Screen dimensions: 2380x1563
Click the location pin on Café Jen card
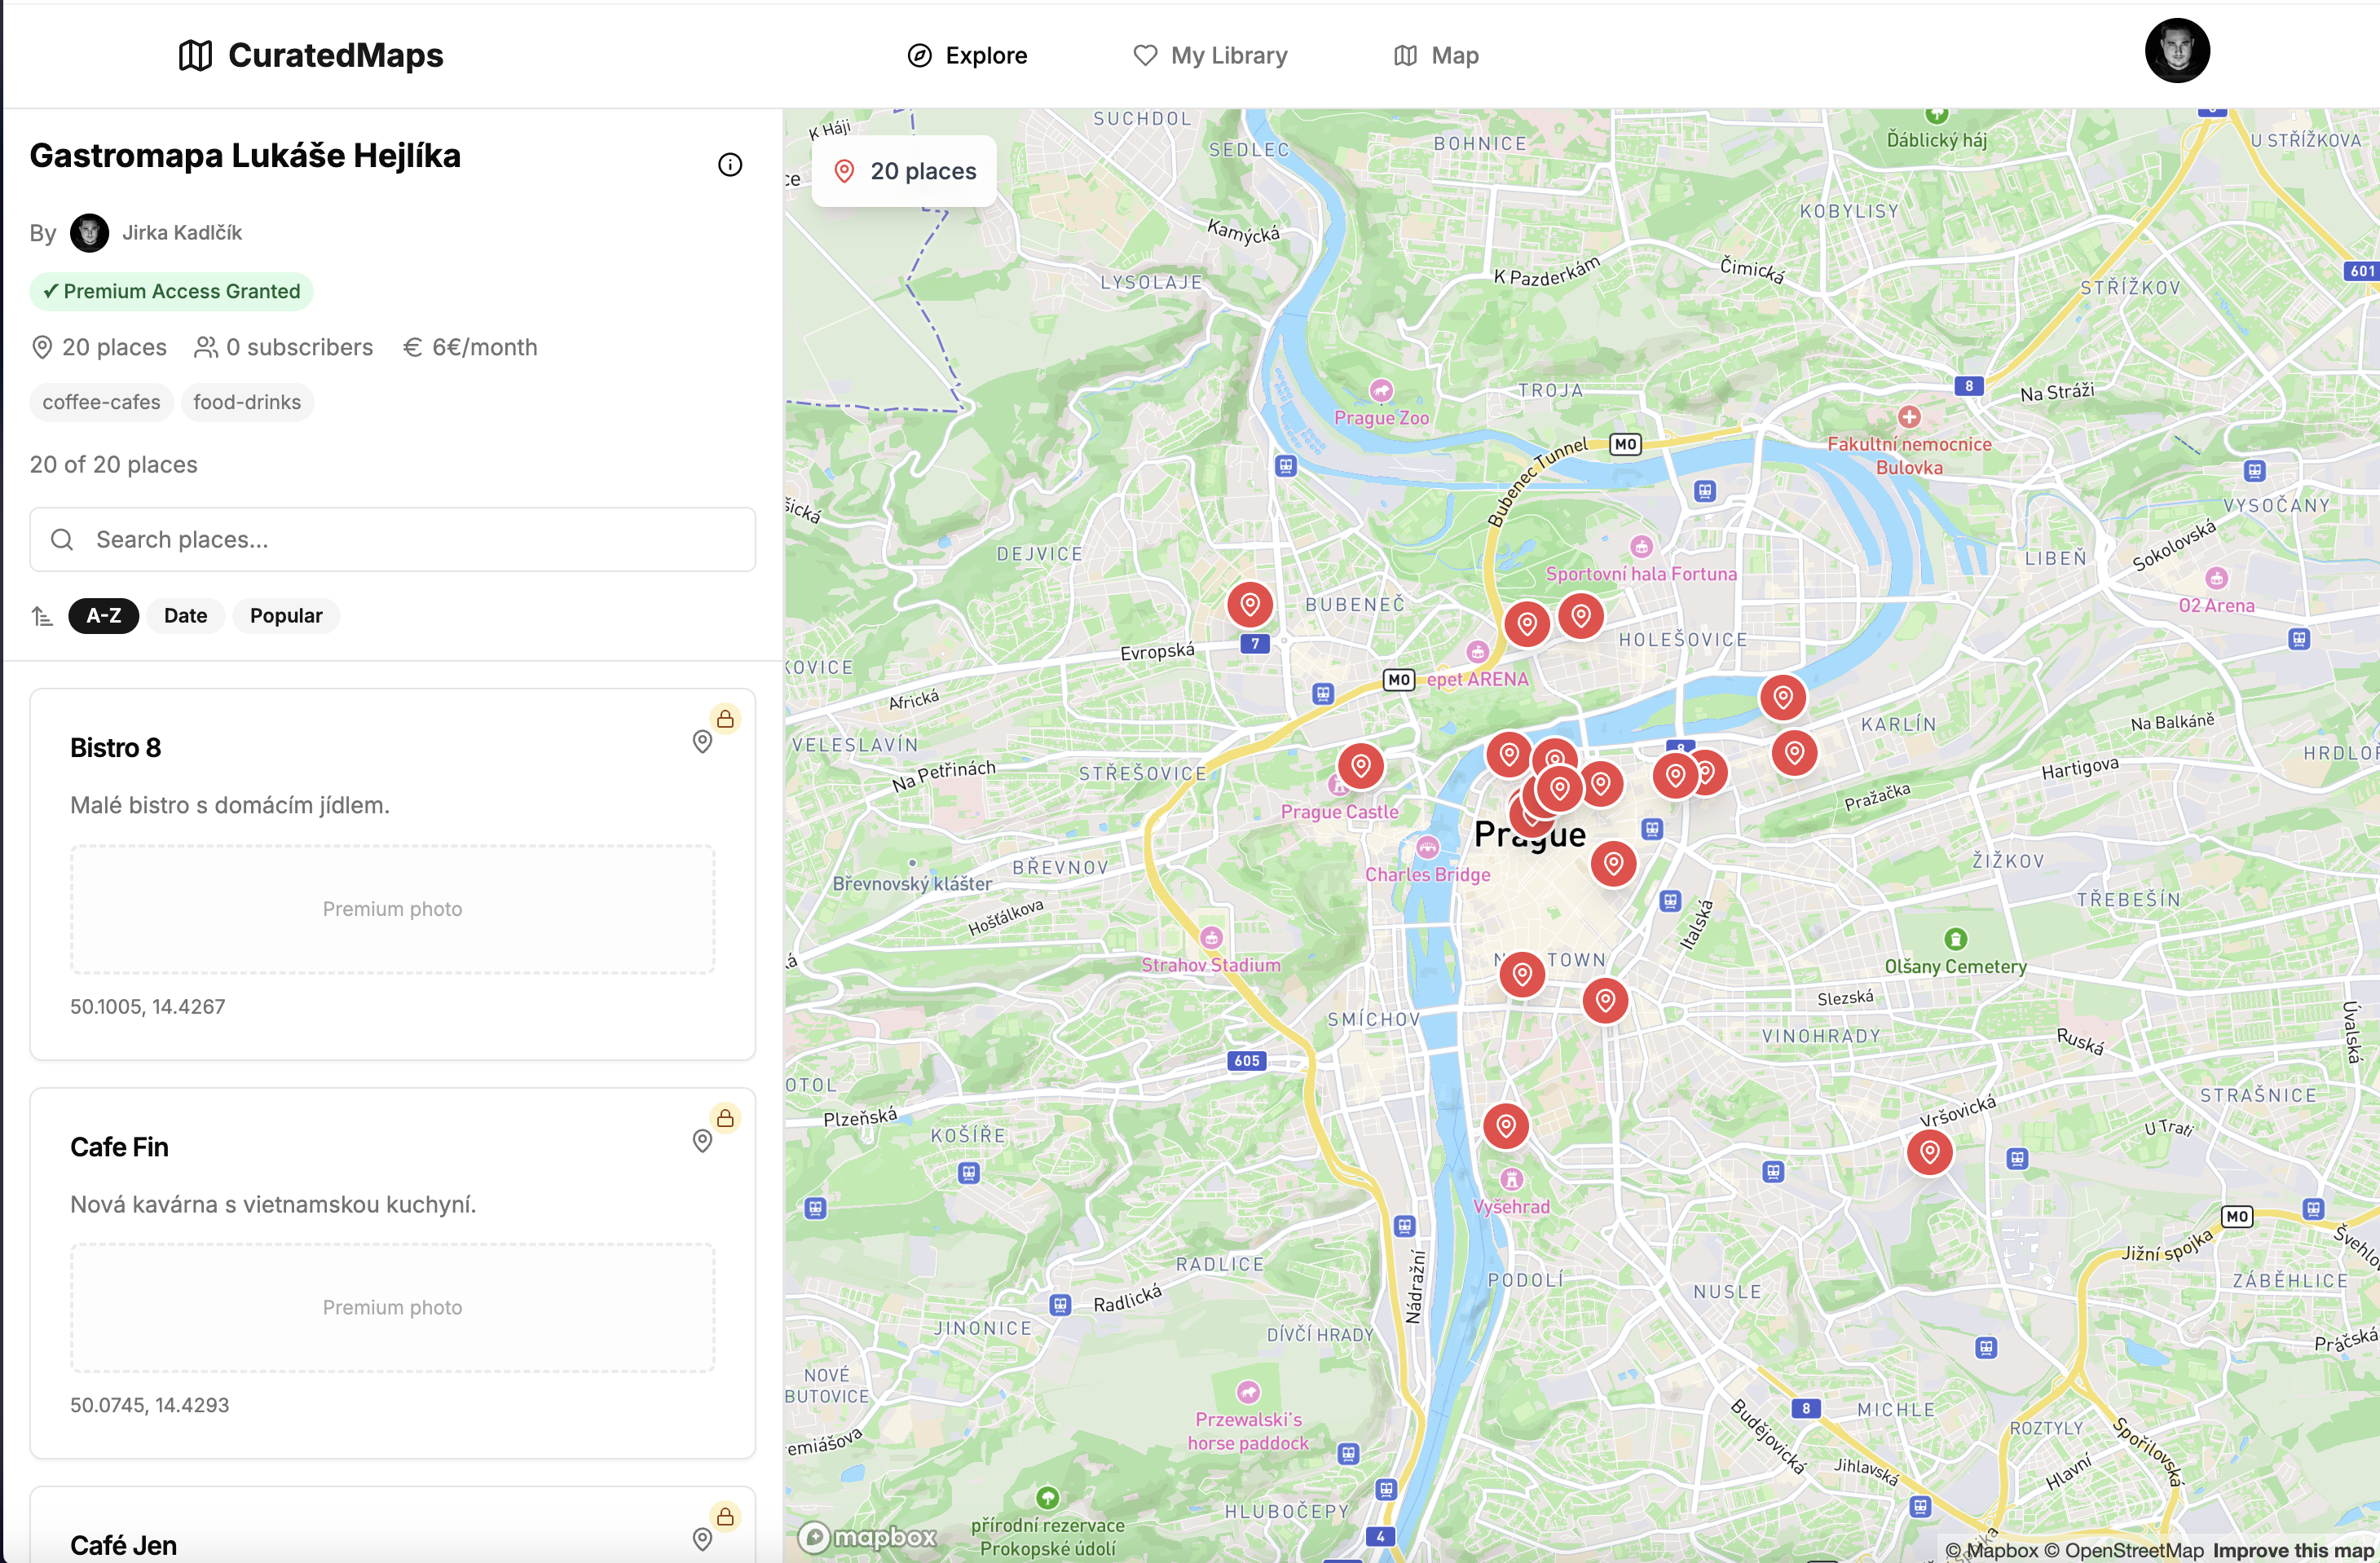point(702,1539)
